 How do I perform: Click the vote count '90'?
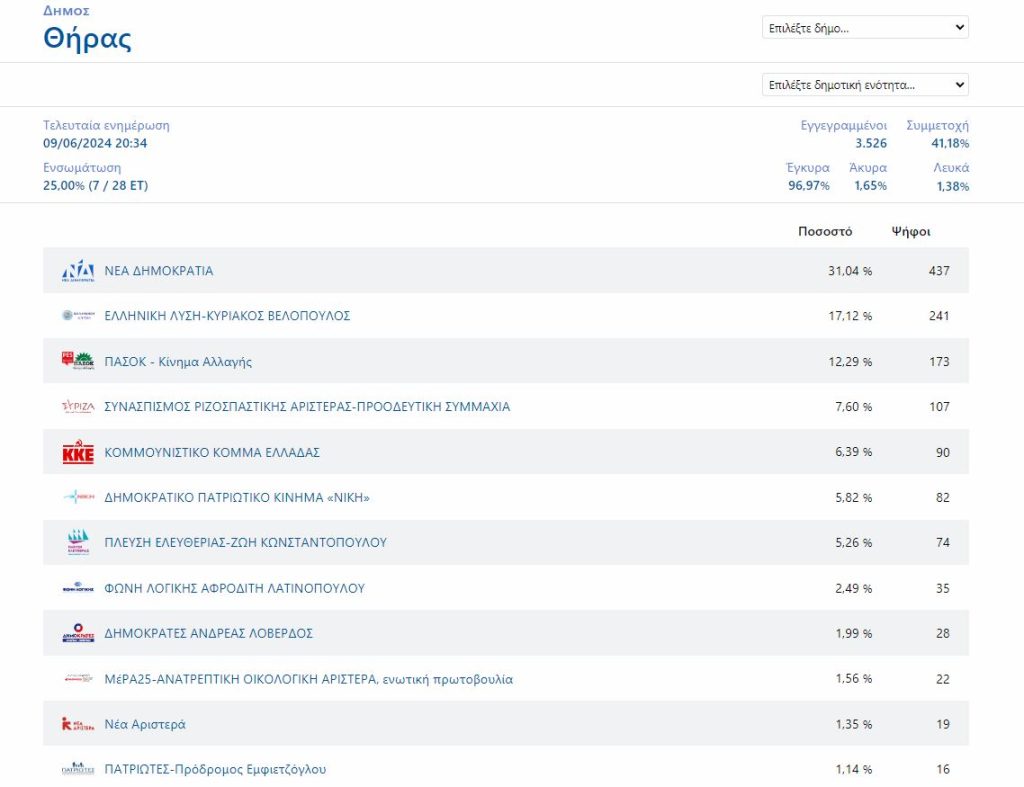coord(943,452)
